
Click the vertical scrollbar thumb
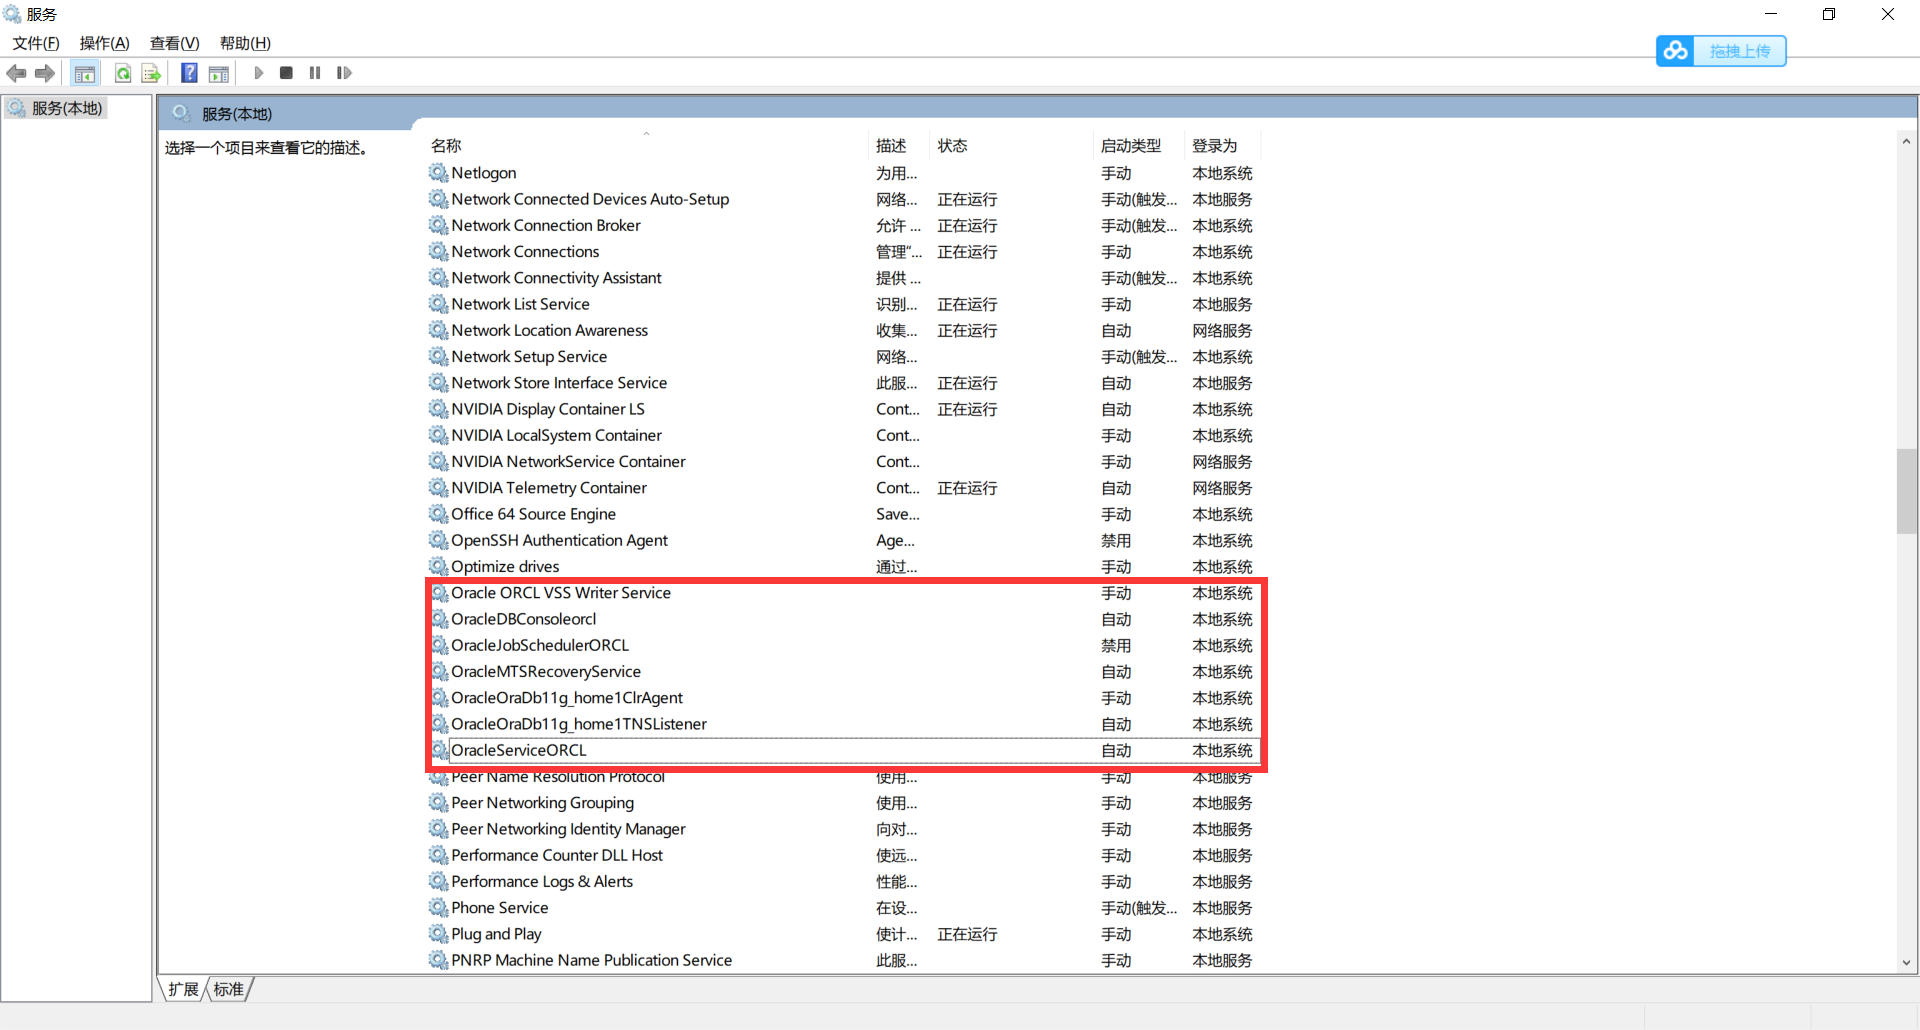1906,492
